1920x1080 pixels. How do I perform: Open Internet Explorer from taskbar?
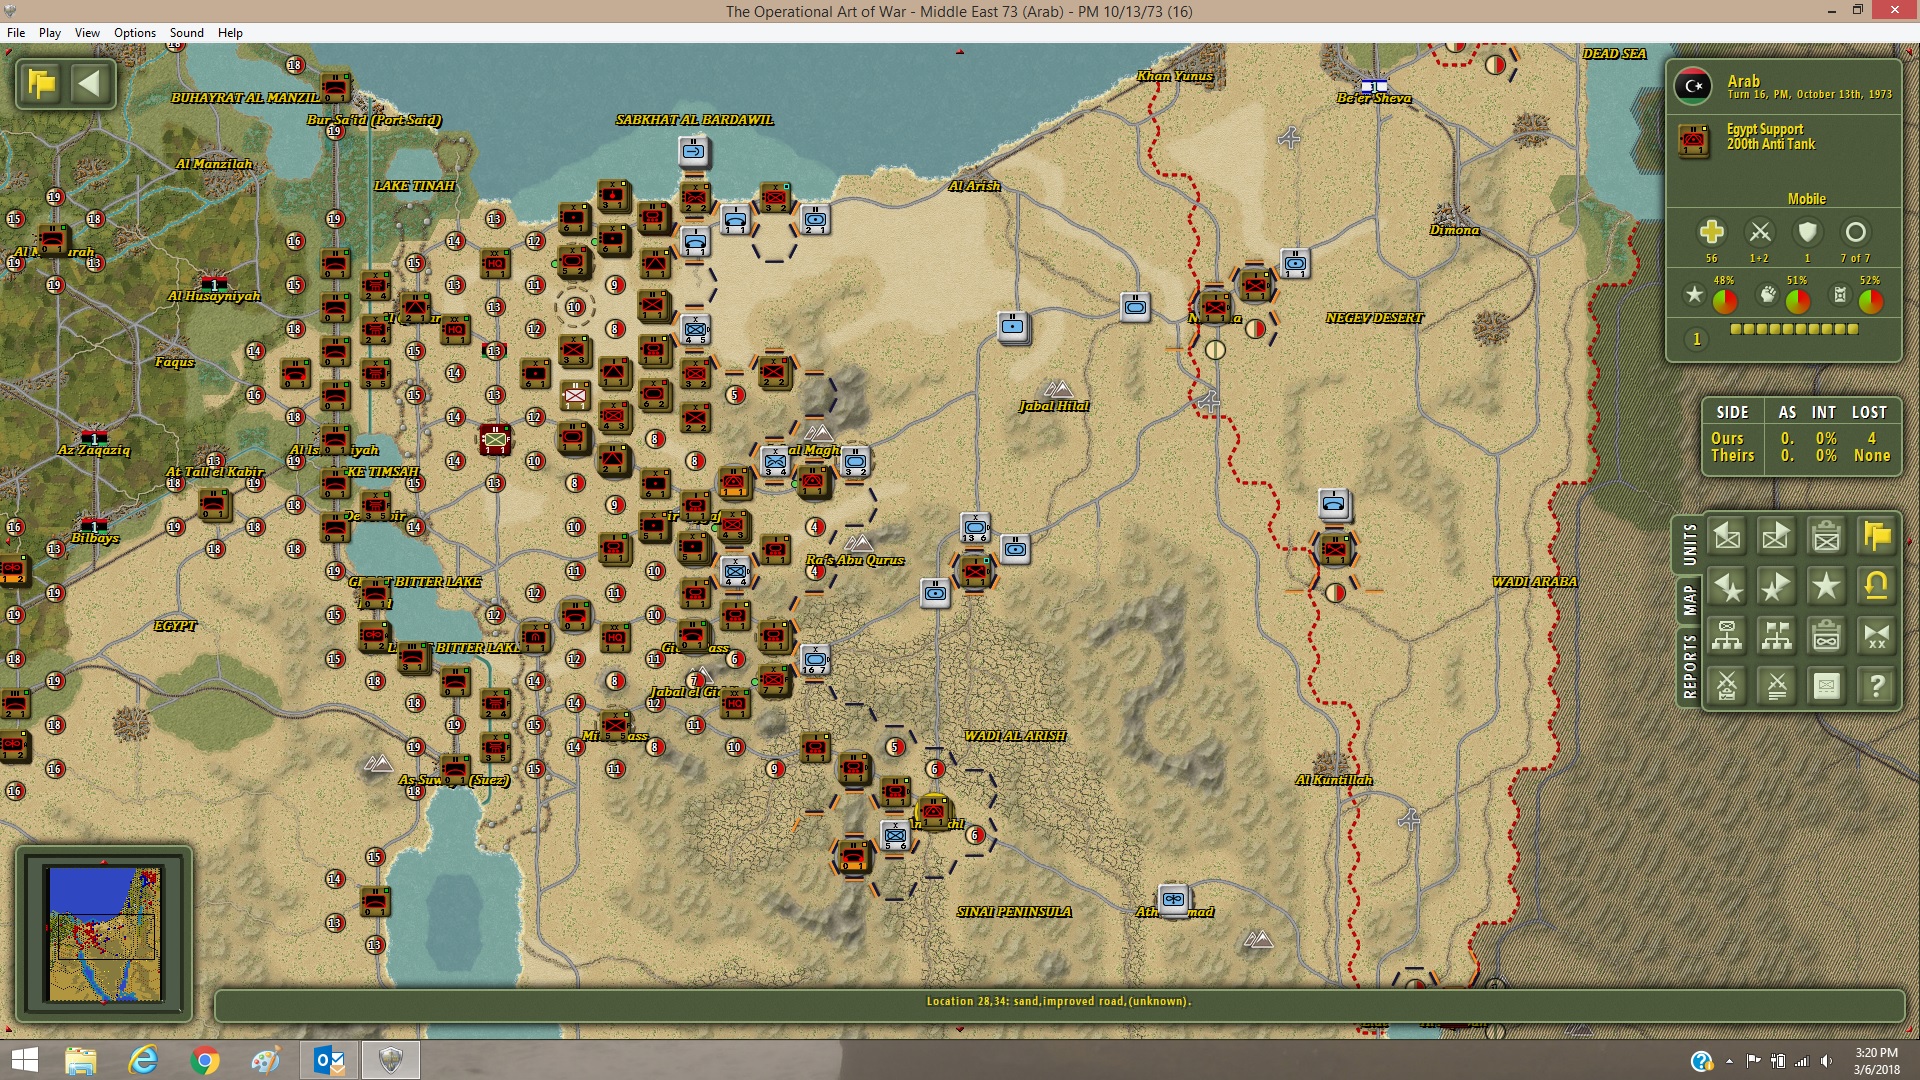point(143,1060)
